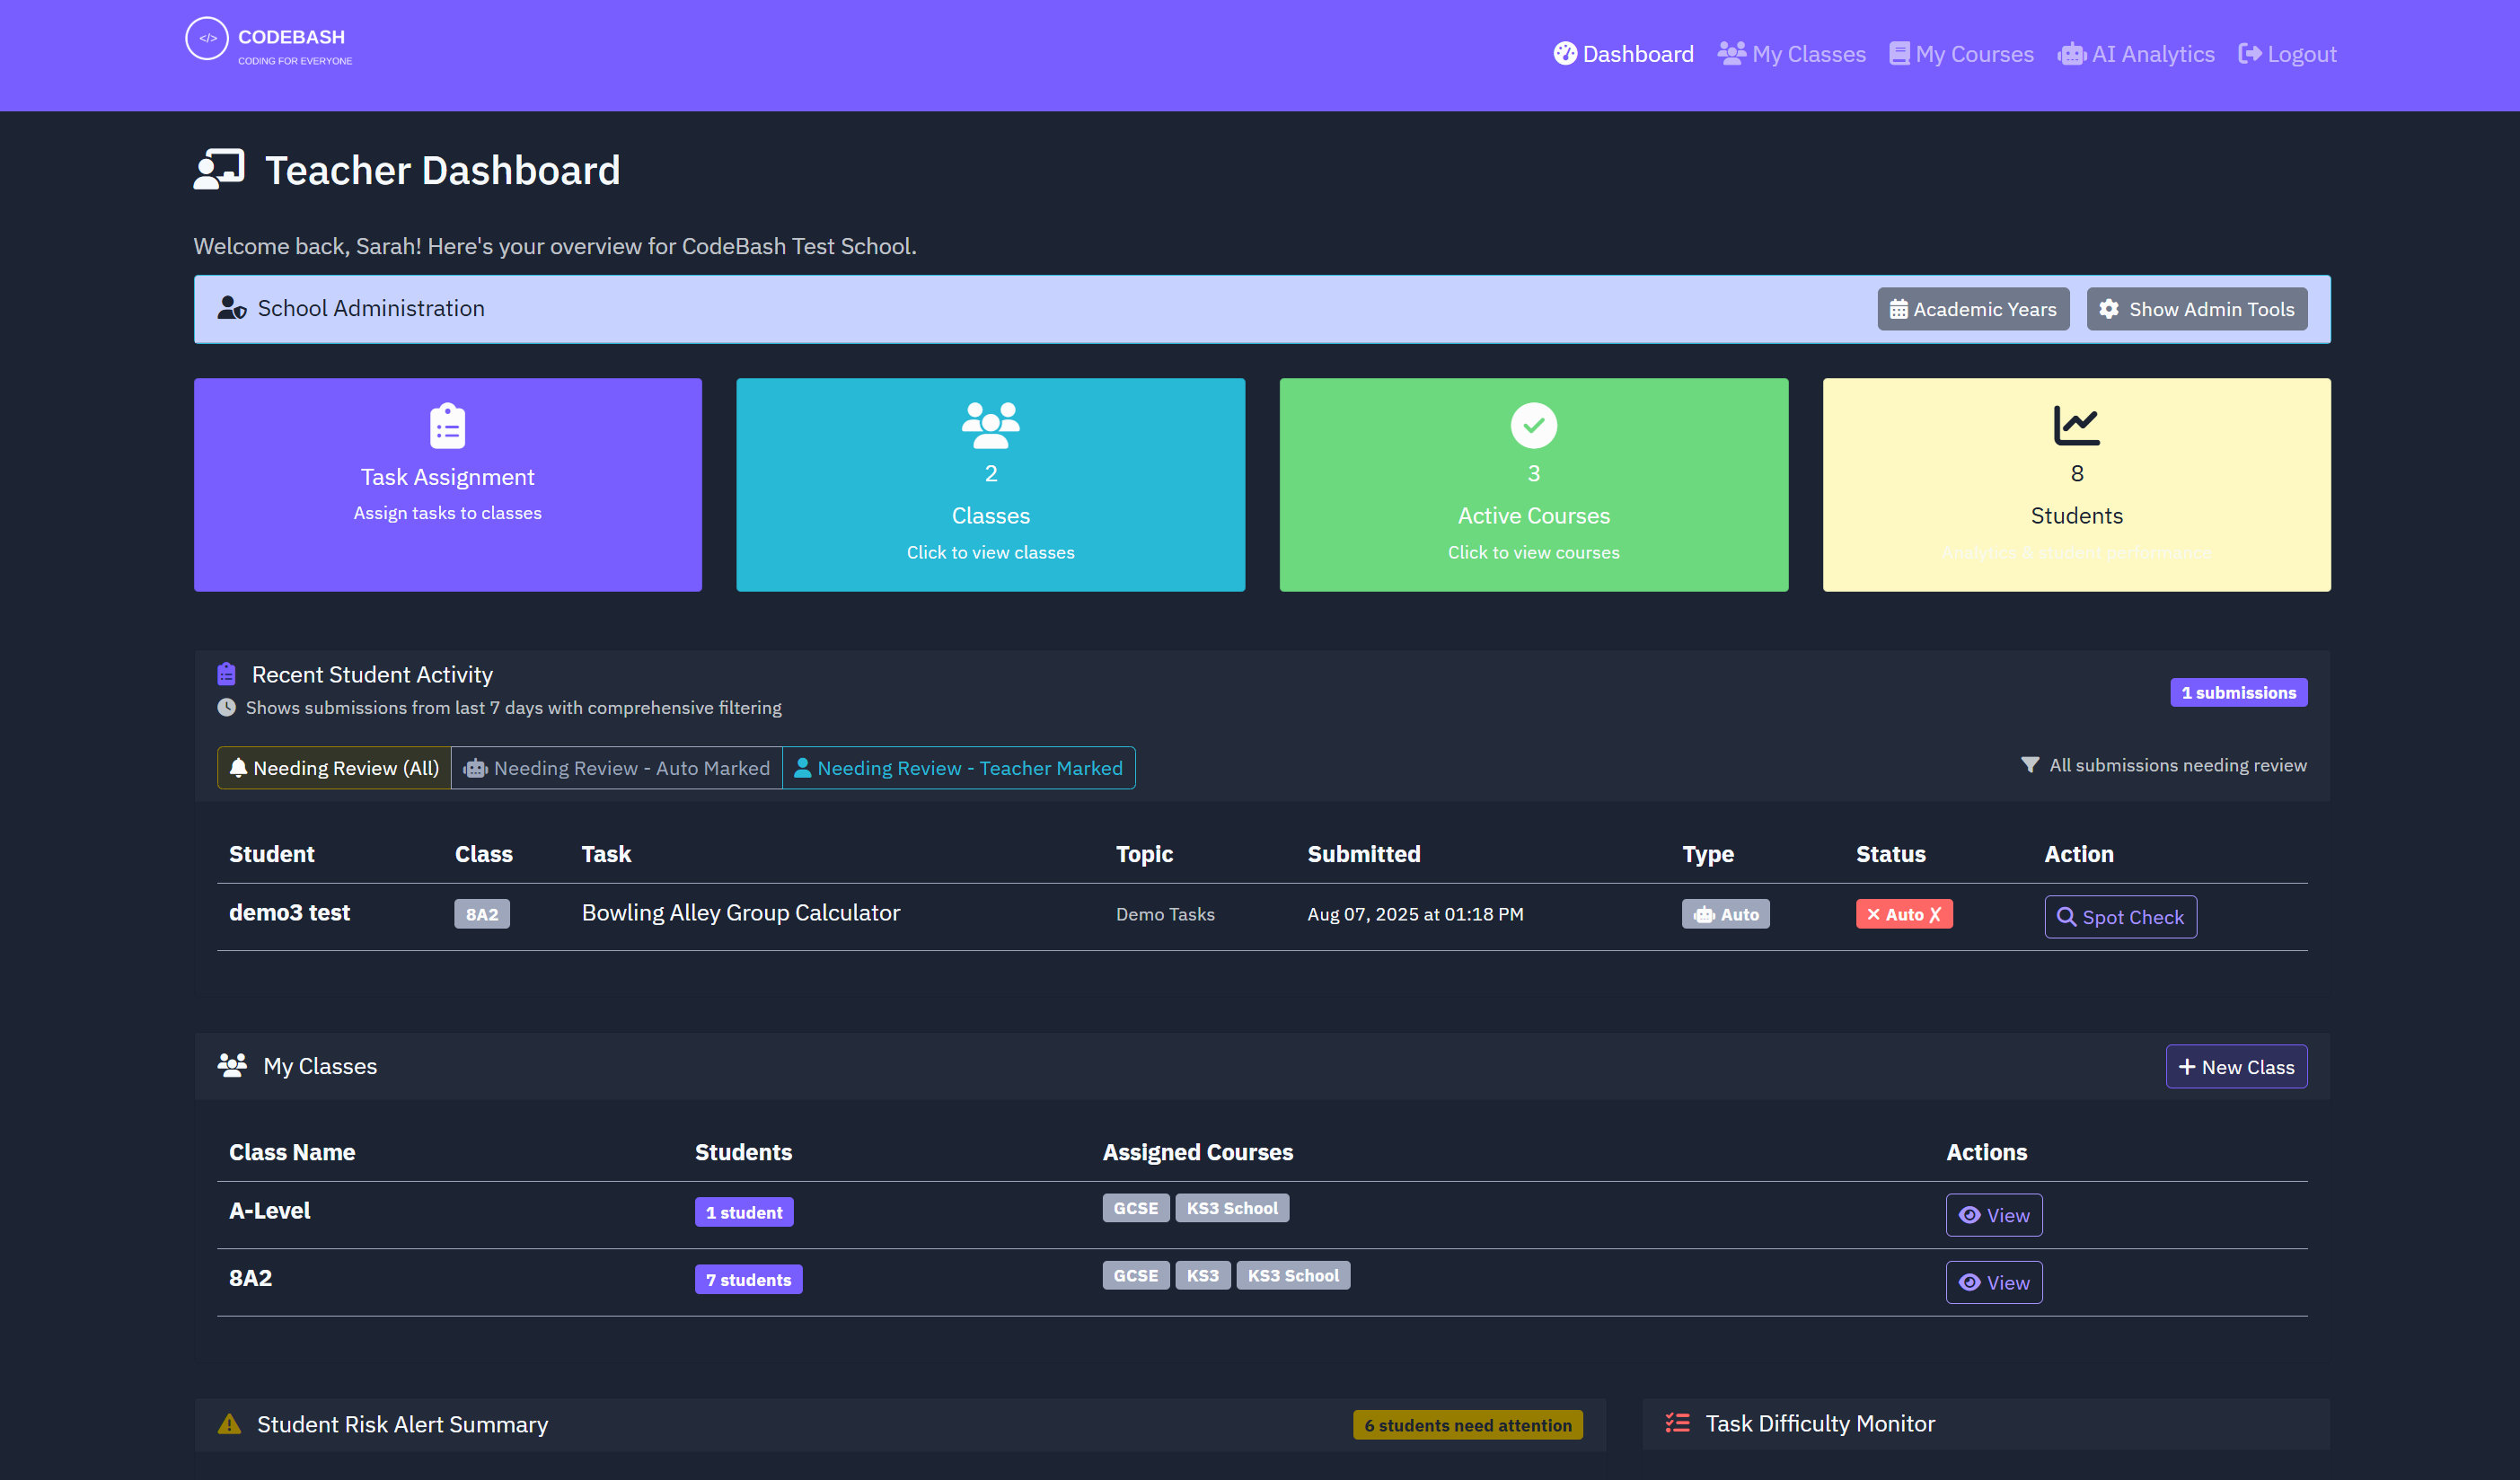The width and height of the screenshot is (2520, 1480).
Task: Click the people icon on the Classes card
Action: 991,425
